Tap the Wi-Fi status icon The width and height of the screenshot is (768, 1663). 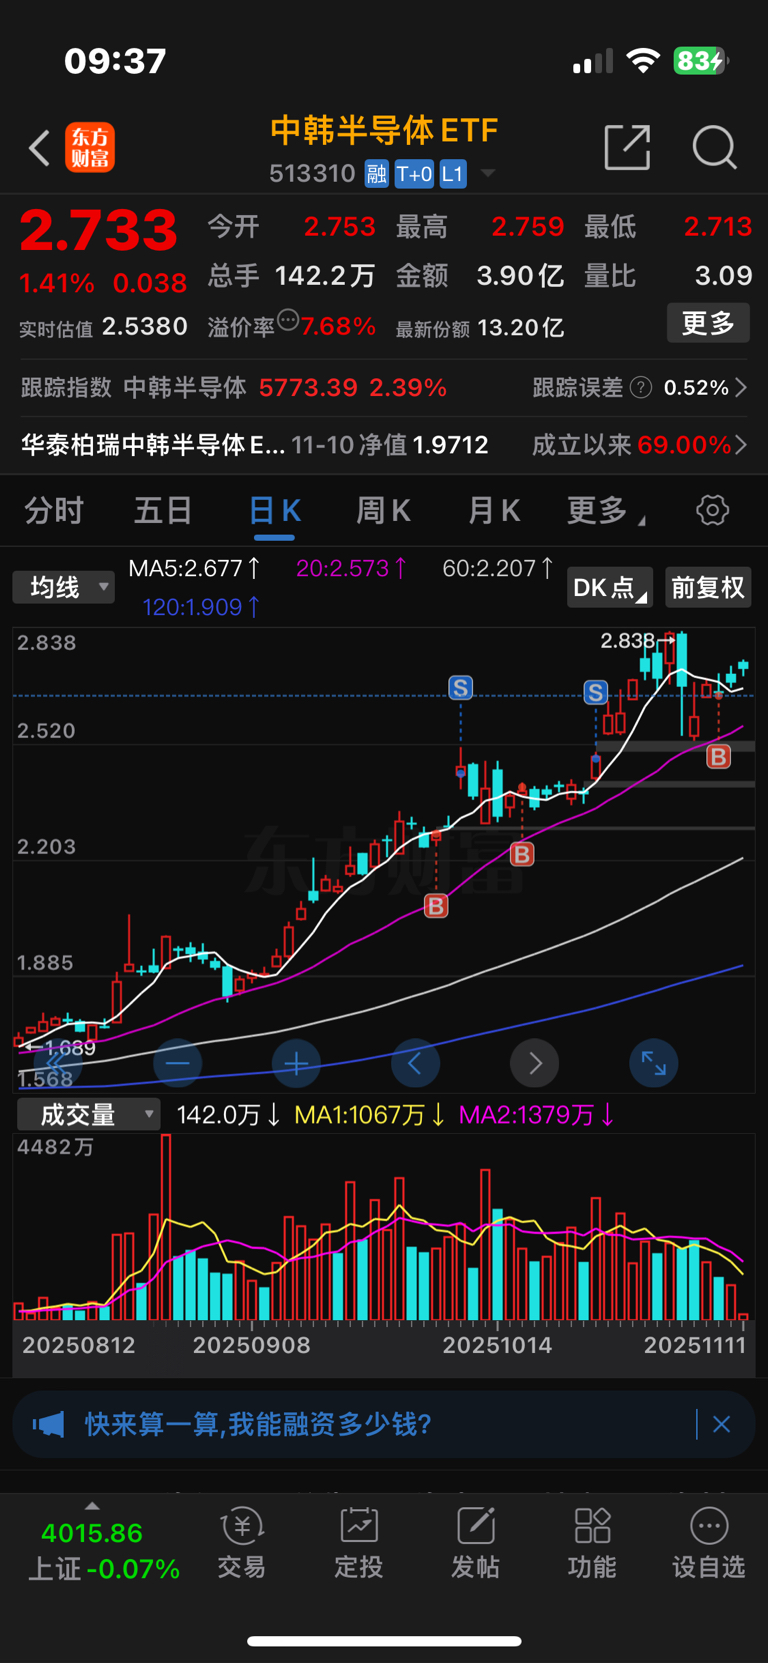[x=643, y=61]
